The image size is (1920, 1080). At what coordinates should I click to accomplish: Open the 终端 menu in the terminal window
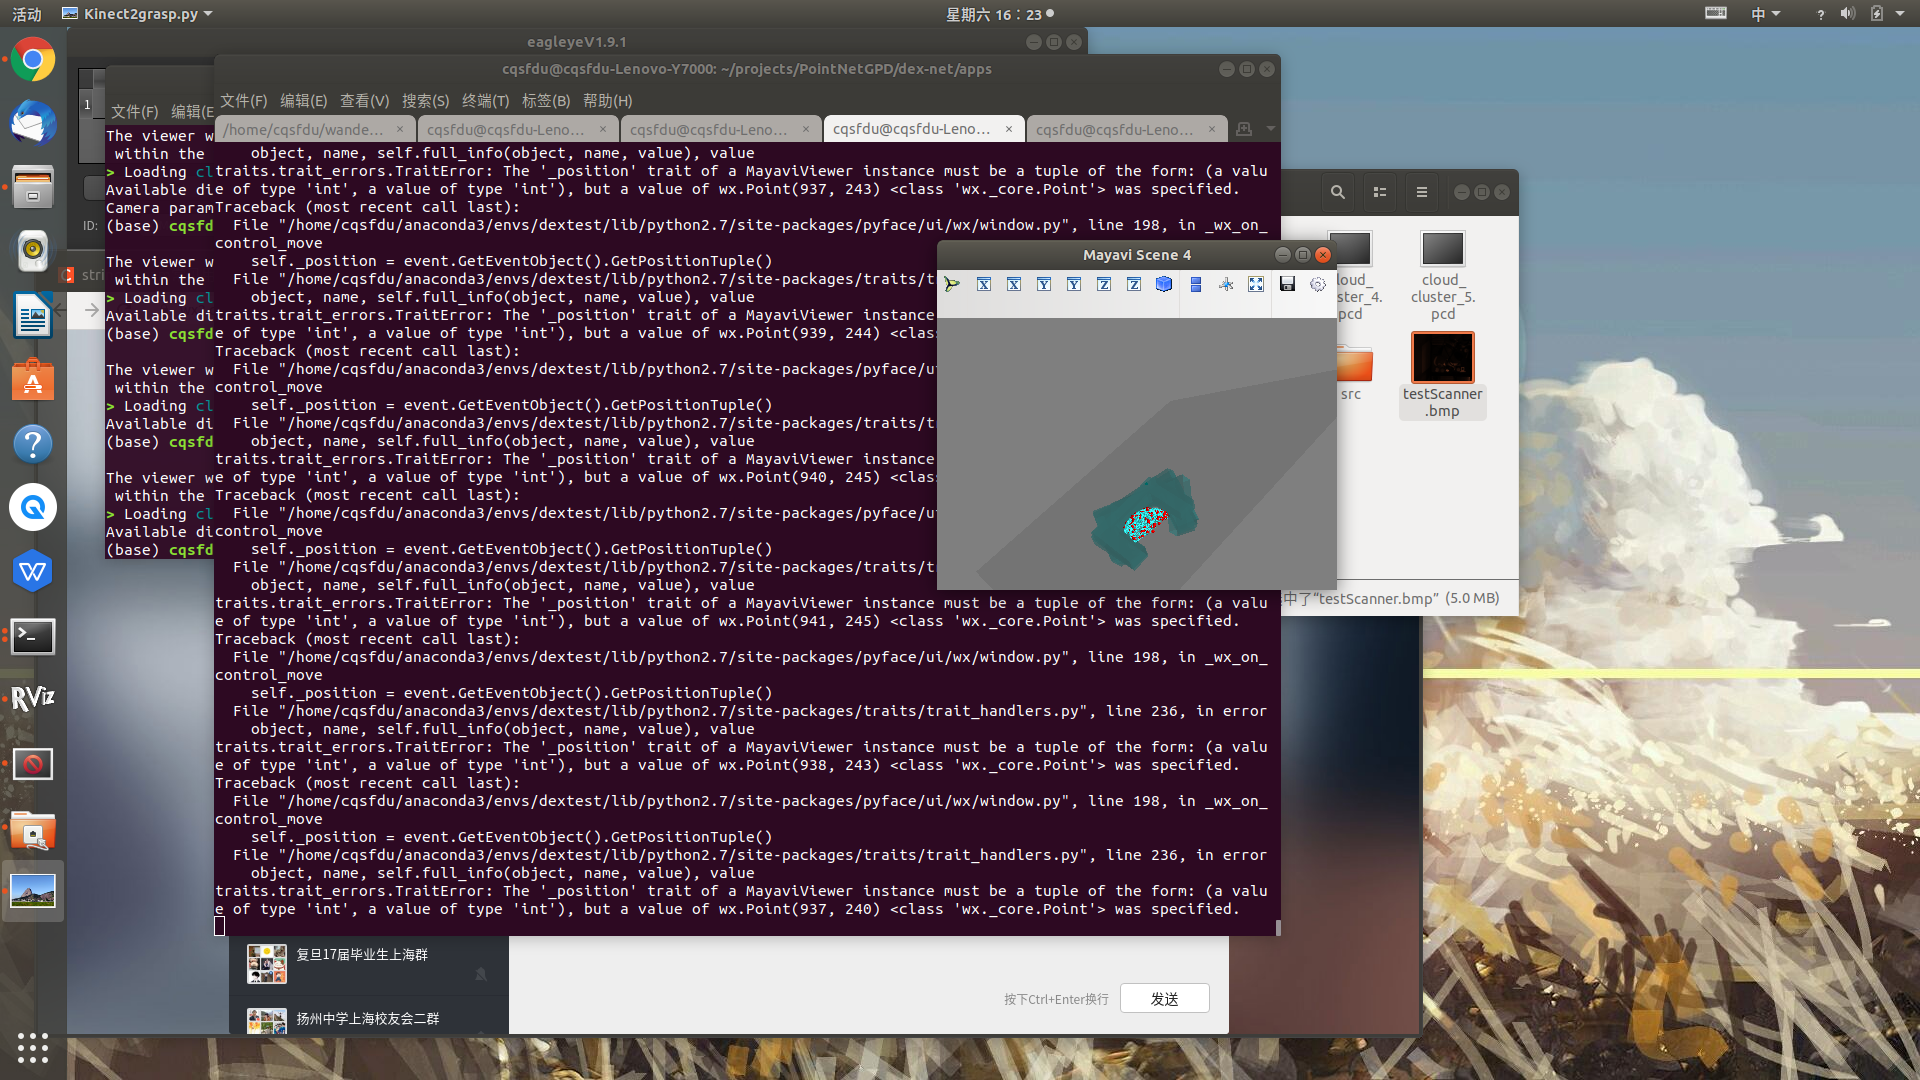tap(484, 101)
